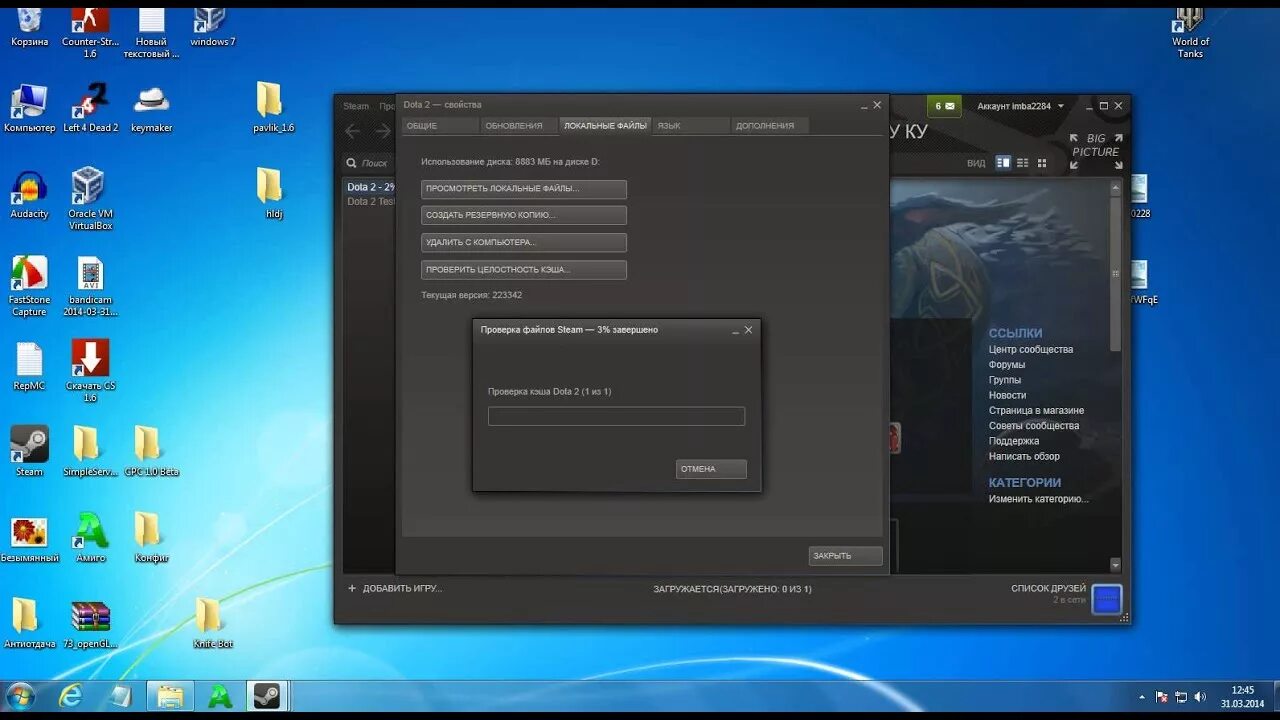Click ПРОСМОТРЕТЬ ЛОКАЛЬНЫЕ ФАЙЛЫ button

[x=524, y=189]
